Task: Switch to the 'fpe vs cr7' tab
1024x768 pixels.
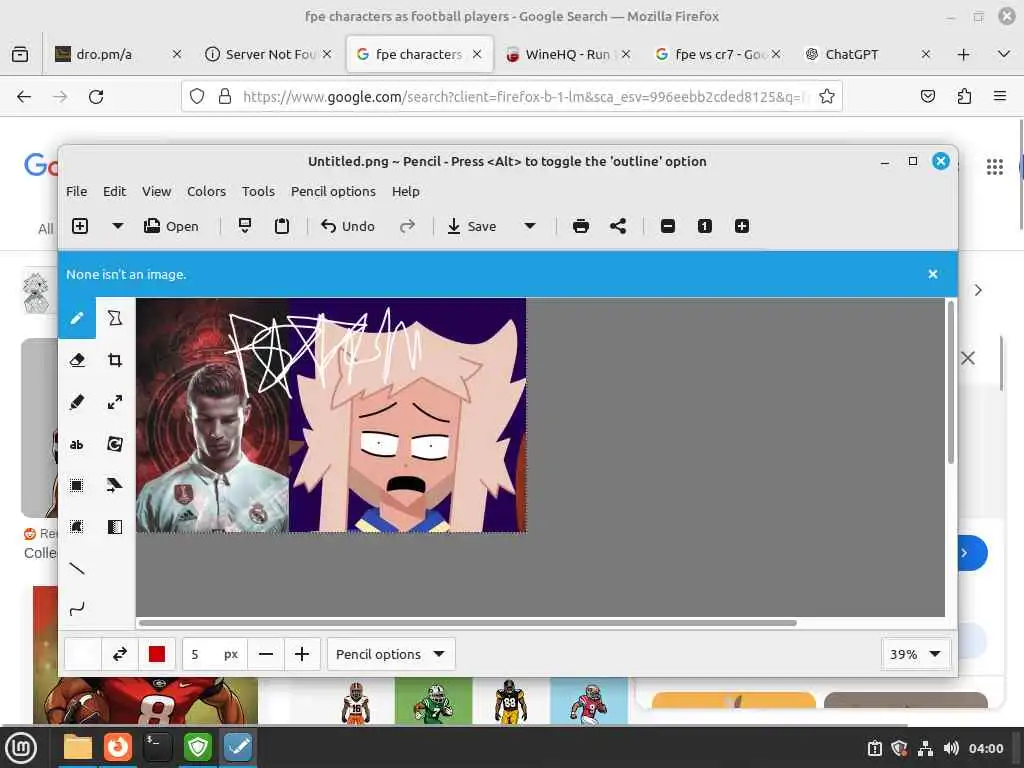Action: (x=717, y=54)
